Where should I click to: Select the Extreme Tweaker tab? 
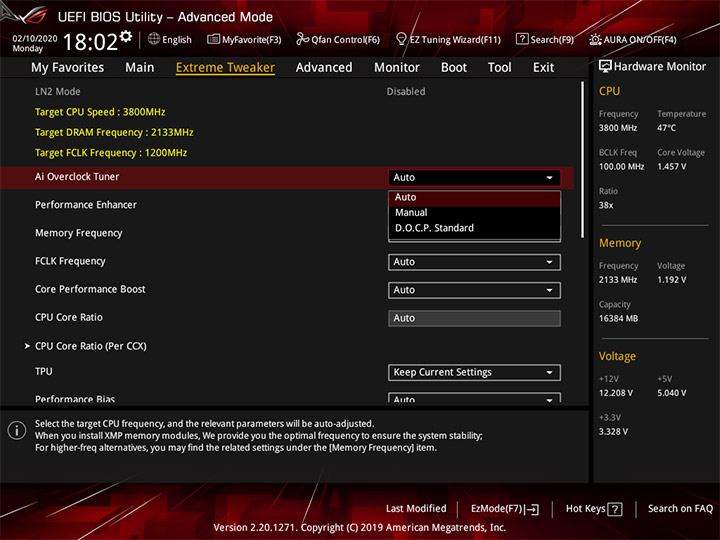click(x=225, y=68)
